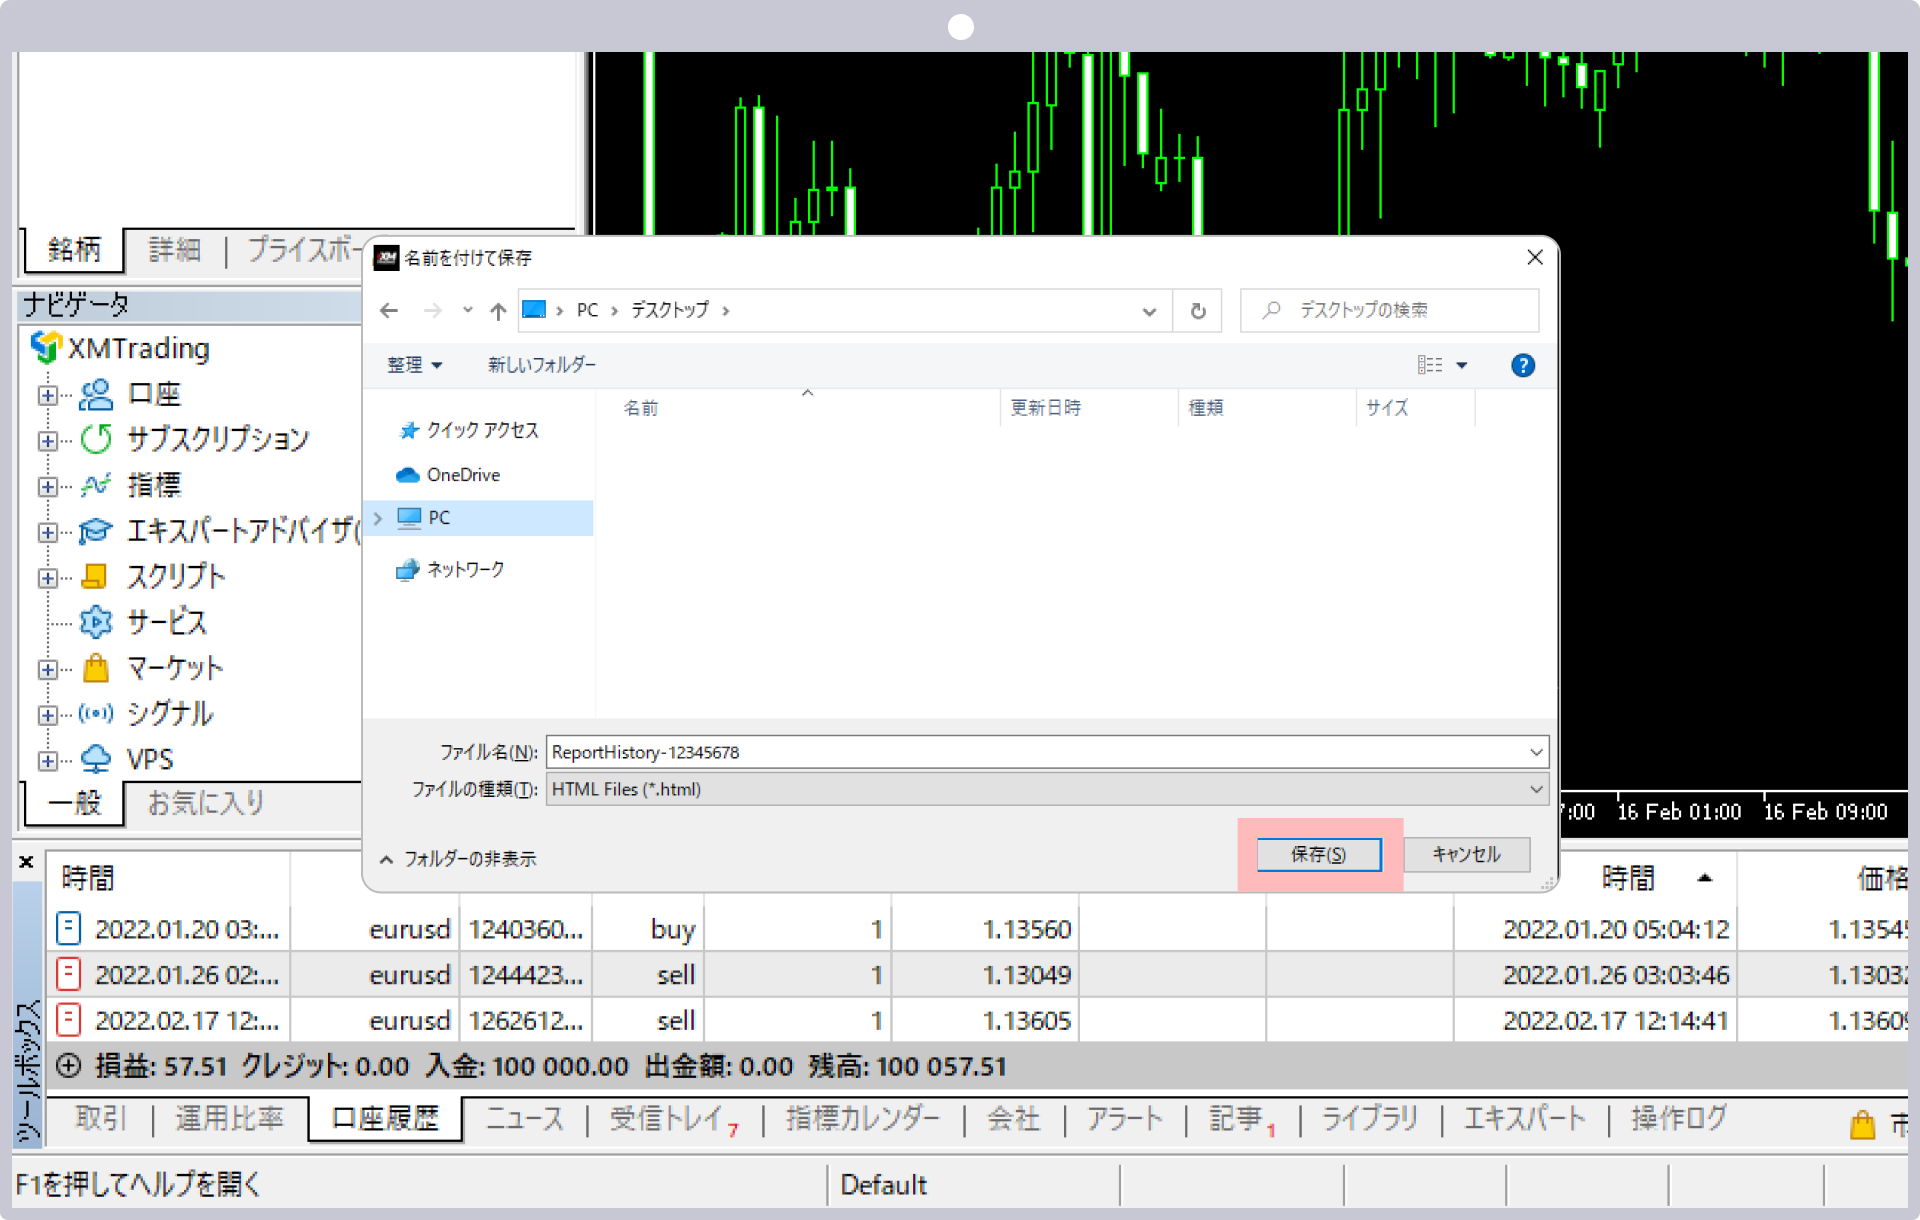Switch to 口座履歴 tab

point(385,1119)
